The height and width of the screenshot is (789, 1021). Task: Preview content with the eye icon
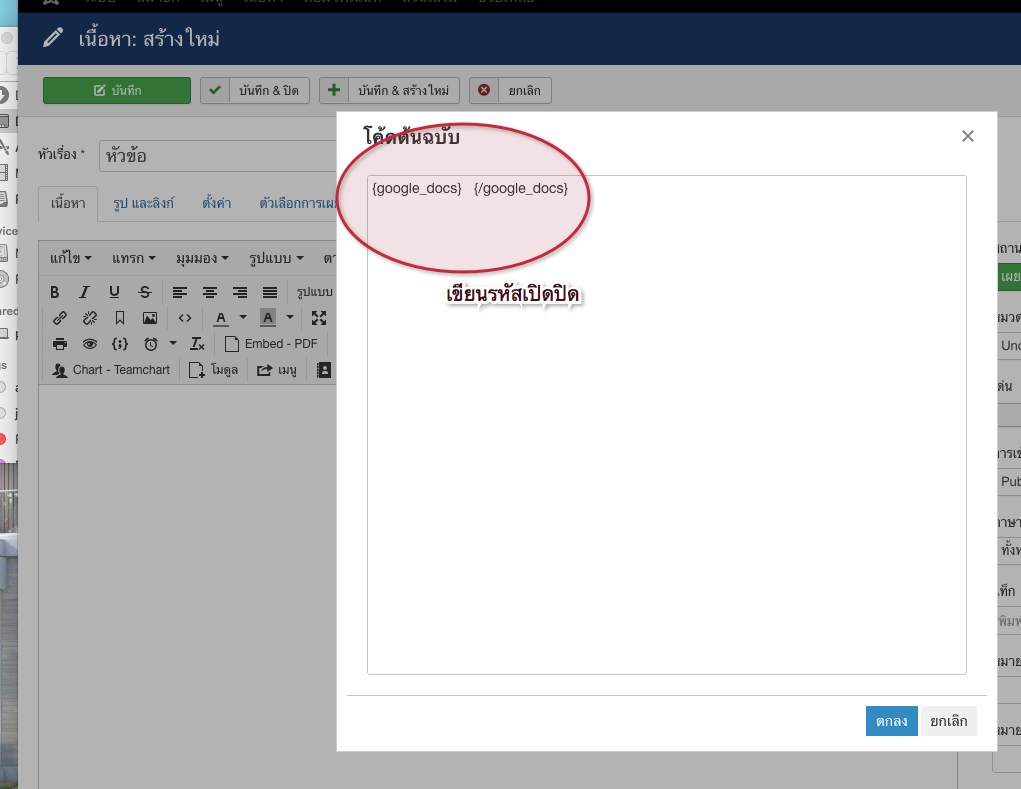point(90,344)
